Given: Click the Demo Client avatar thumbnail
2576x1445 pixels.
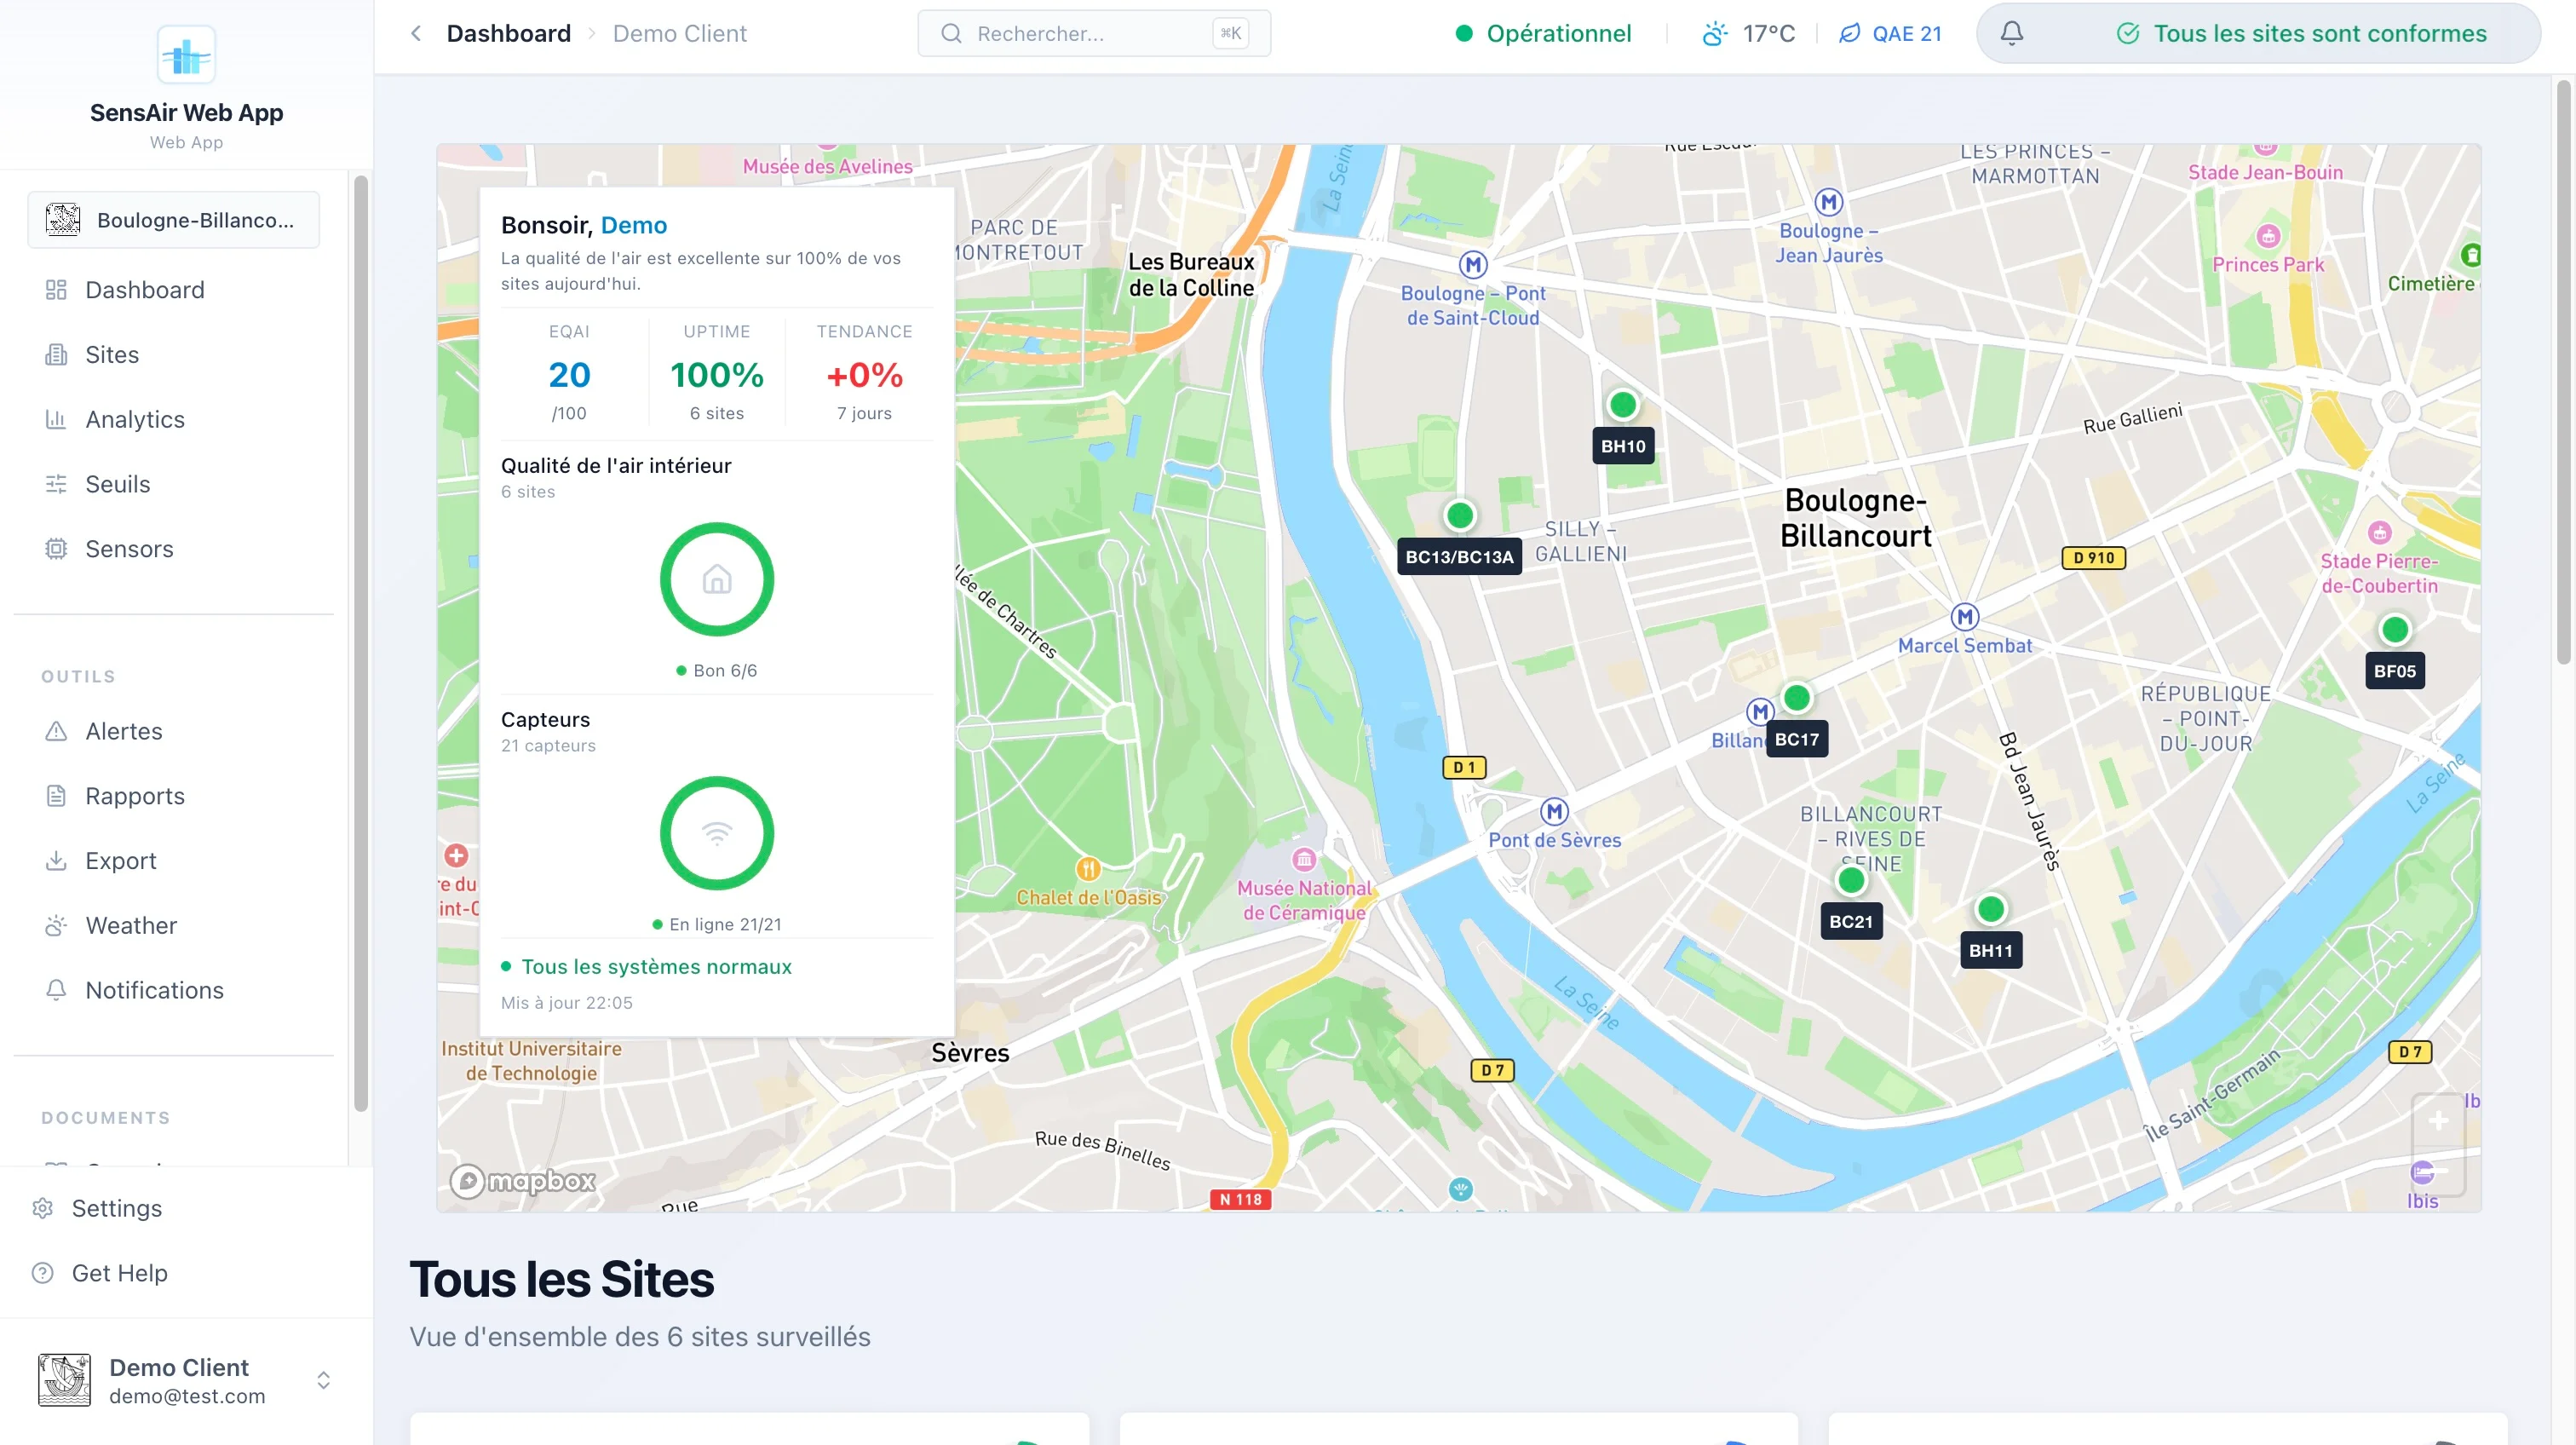Looking at the screenshot, I should (64, 1381).
